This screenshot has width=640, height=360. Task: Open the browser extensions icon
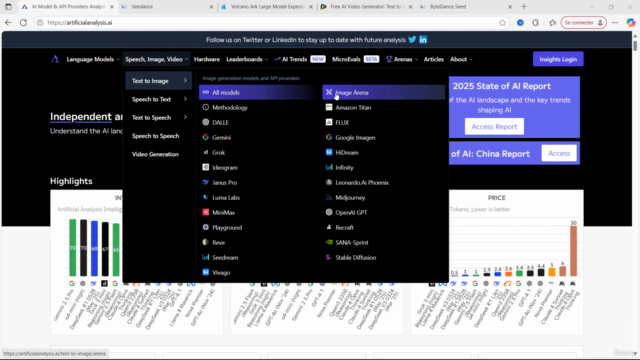tap(536, 23)
